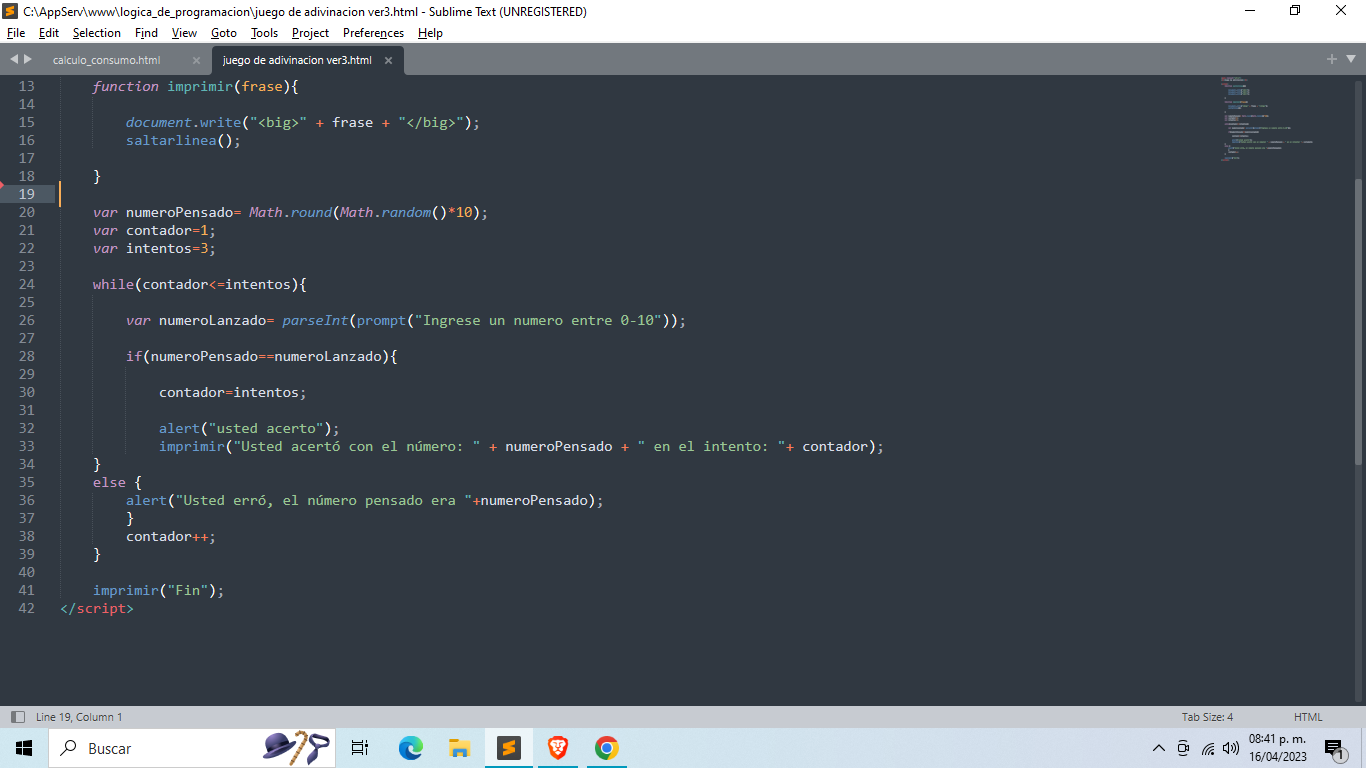Image resolution: width=1366 pixels, height=768 pixels.
Task: Close the calculo_consumo.html tab
Action: (x=196, y=60)
